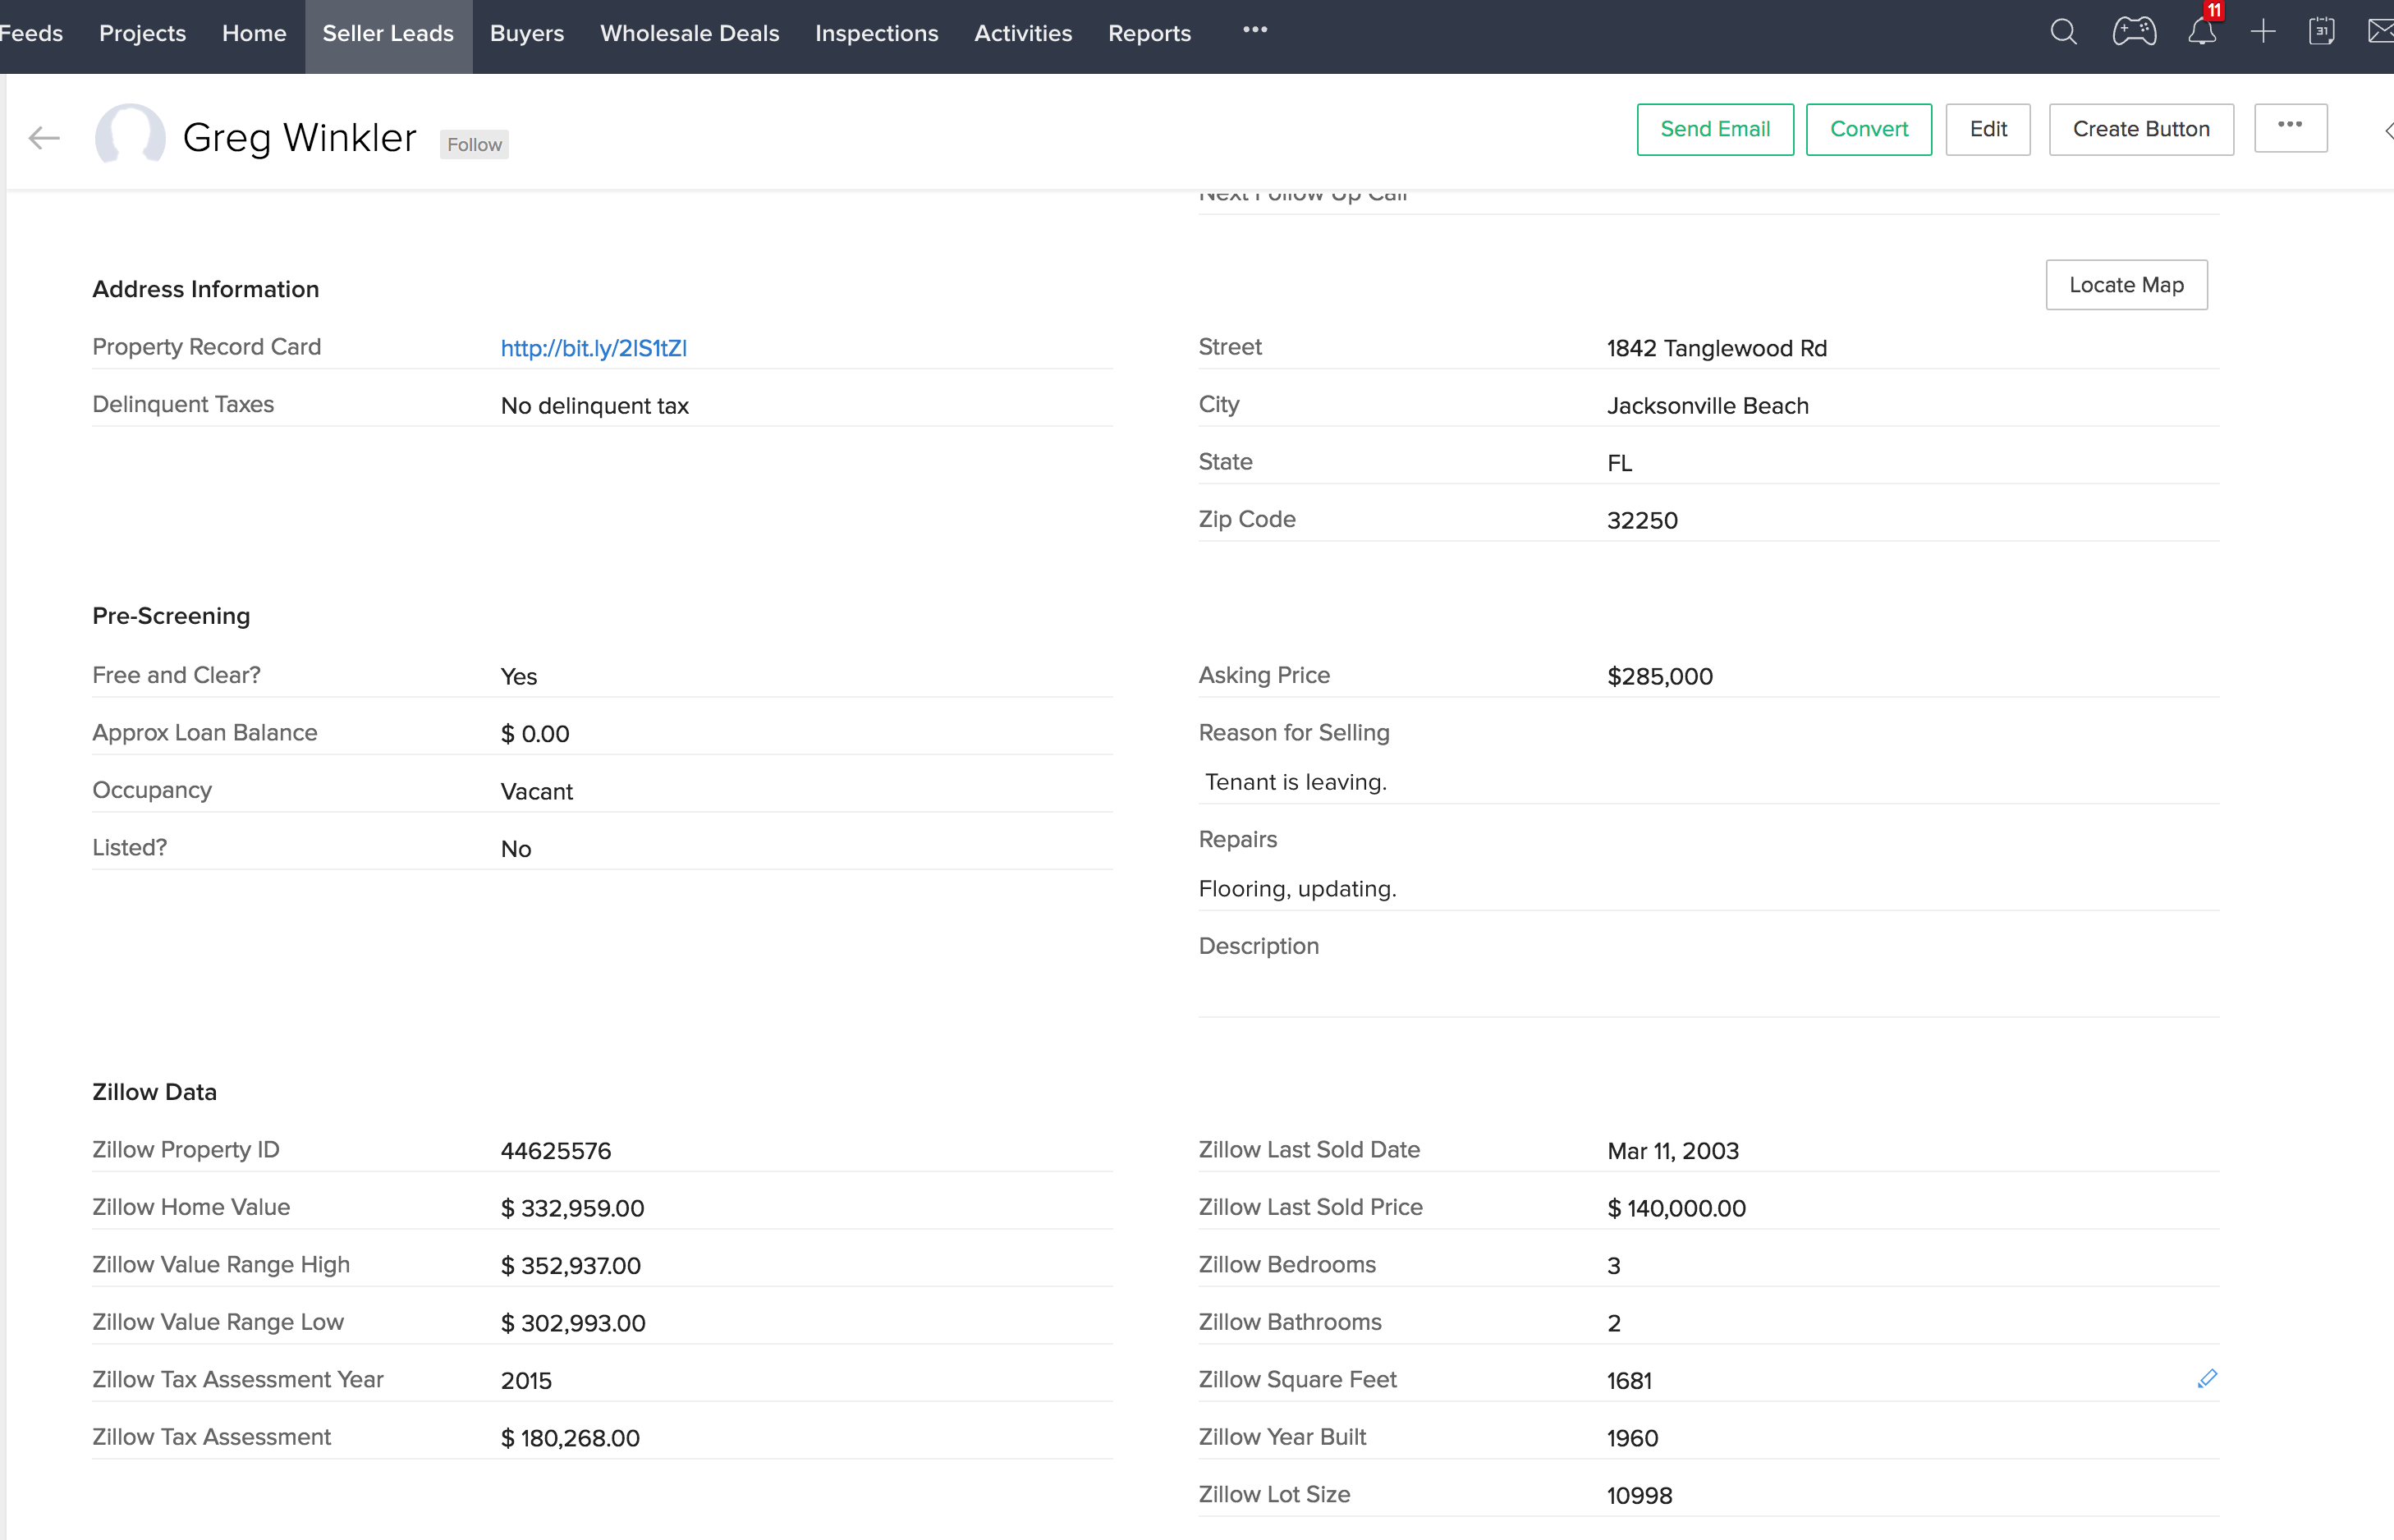Click the State value FL
The height and width of the screenshot is (1540, 2394).
[1619, 463]
